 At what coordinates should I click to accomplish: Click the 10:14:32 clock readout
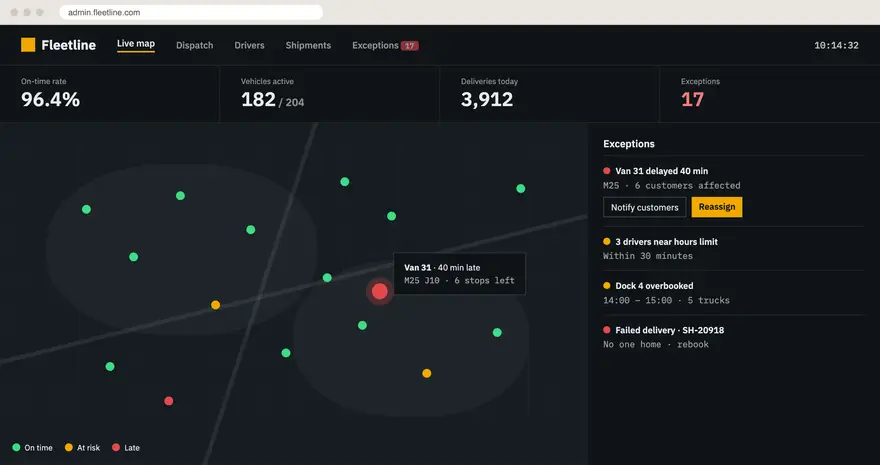tap(836, 45)
